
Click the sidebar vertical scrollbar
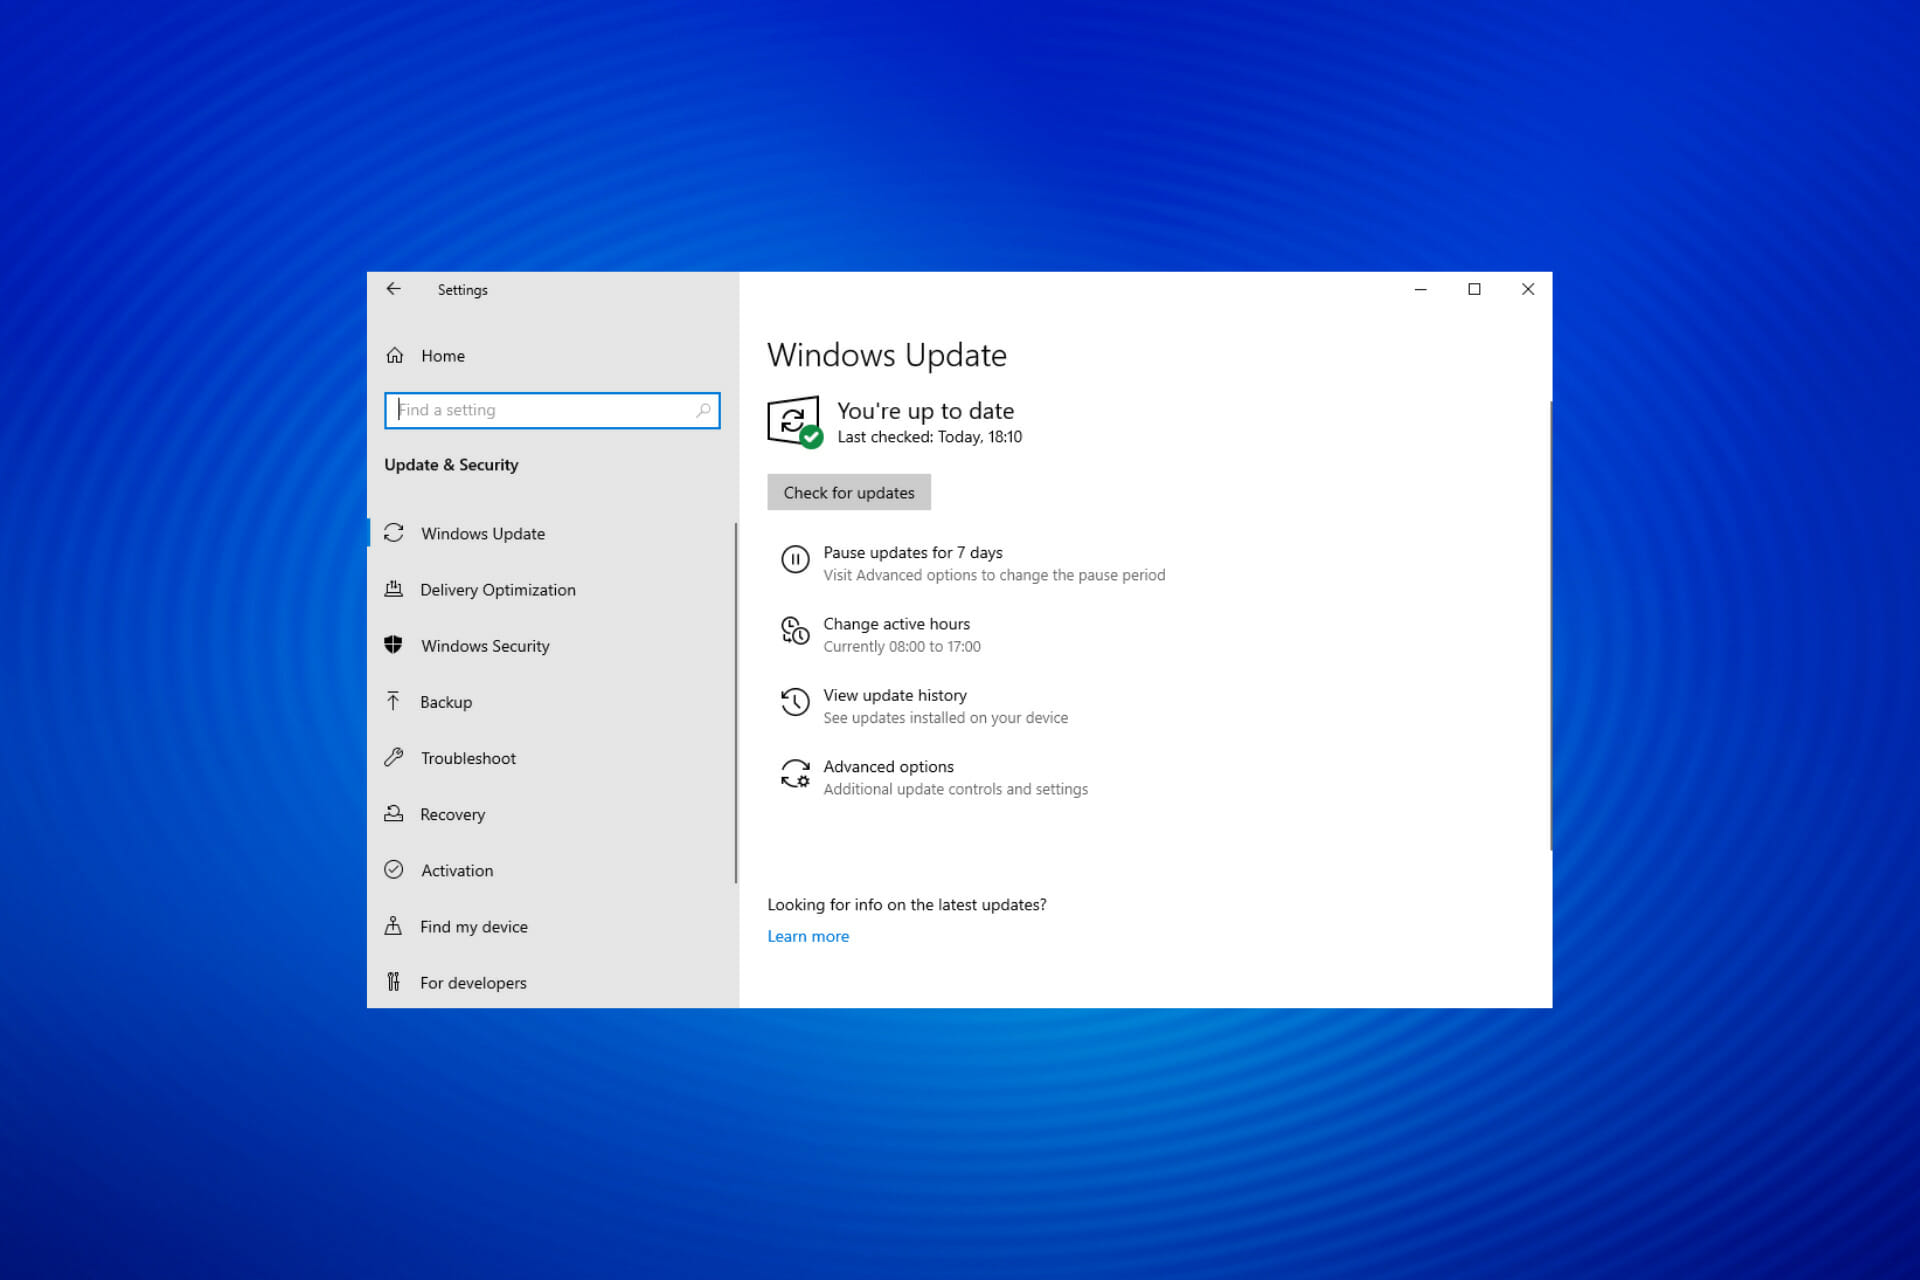pos(736,703)
